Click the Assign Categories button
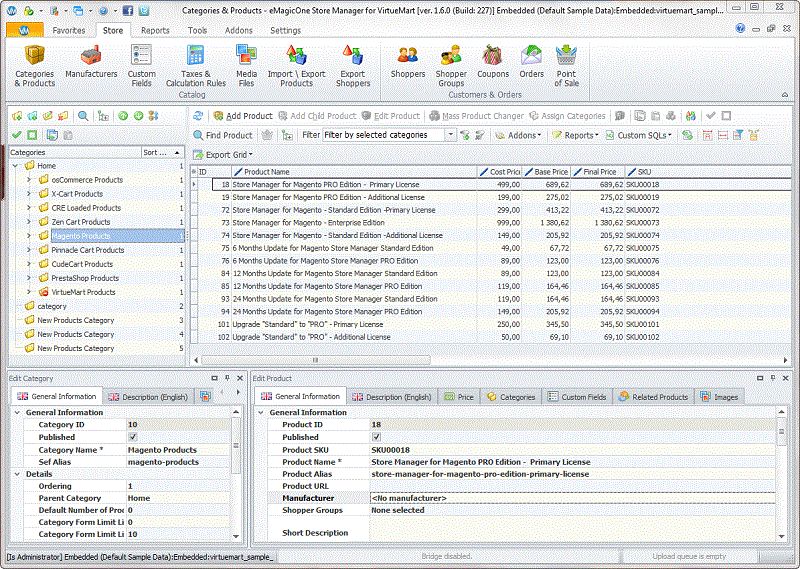 (x=567, y=116)
